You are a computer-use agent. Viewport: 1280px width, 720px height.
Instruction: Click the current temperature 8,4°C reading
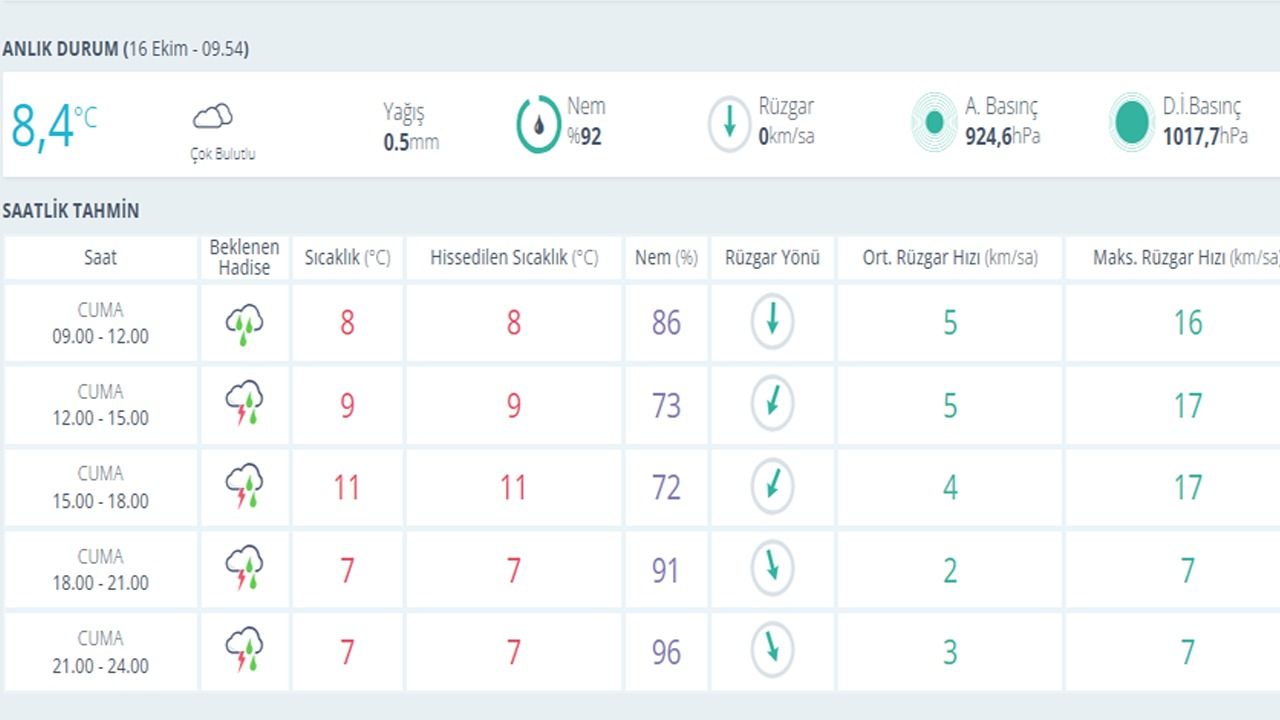pos(54,125)
